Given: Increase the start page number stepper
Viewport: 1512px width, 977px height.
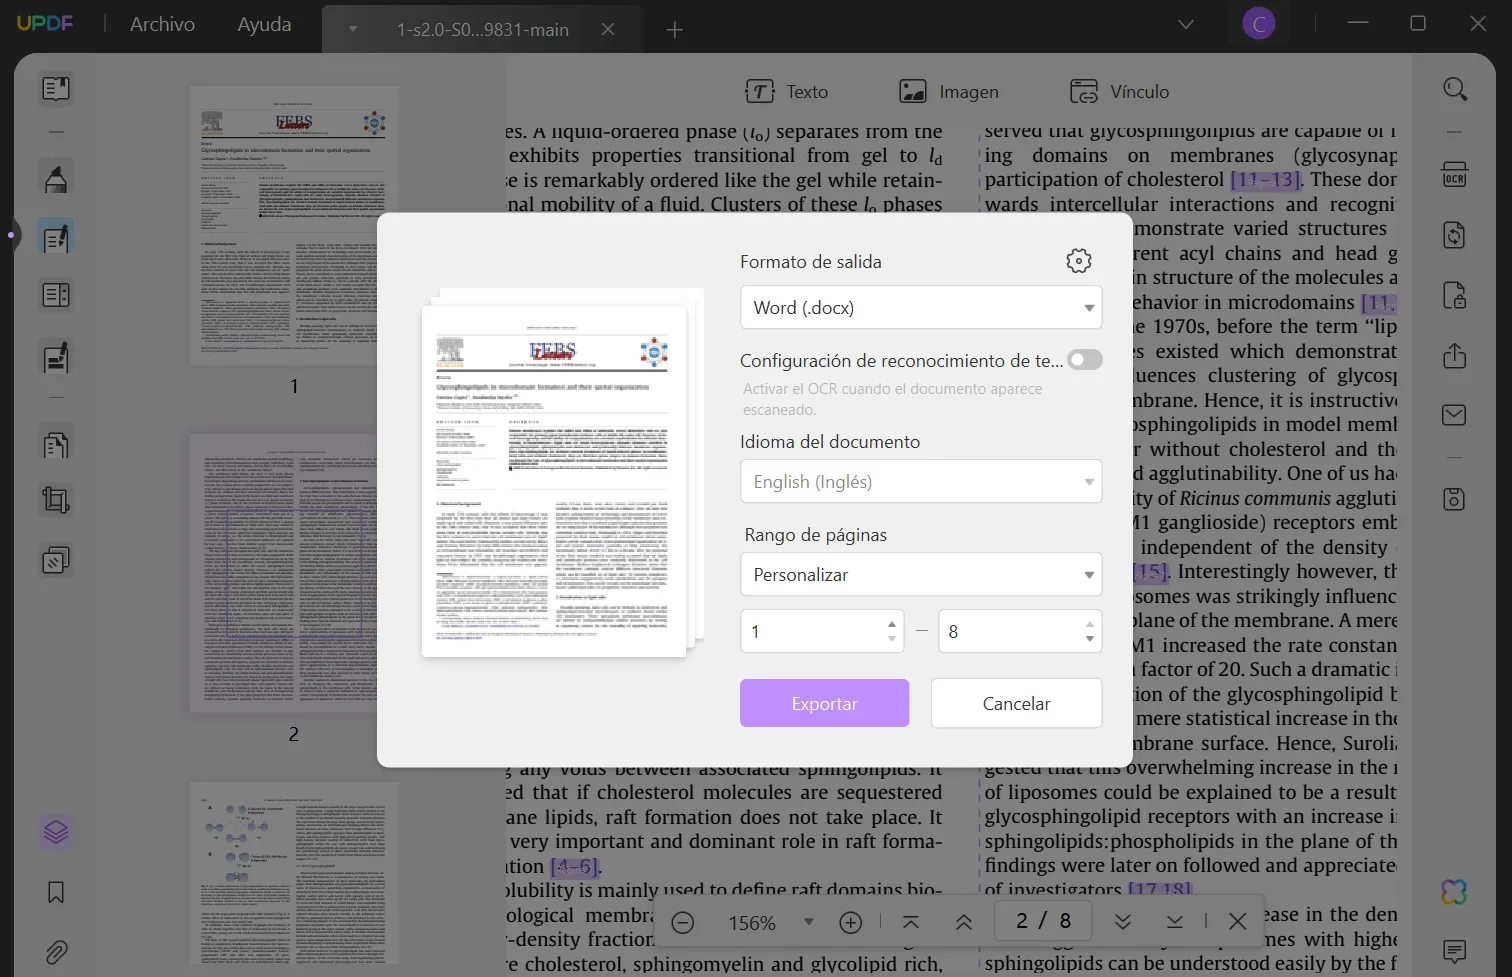Looking at the screenshot, I should 892,624.
